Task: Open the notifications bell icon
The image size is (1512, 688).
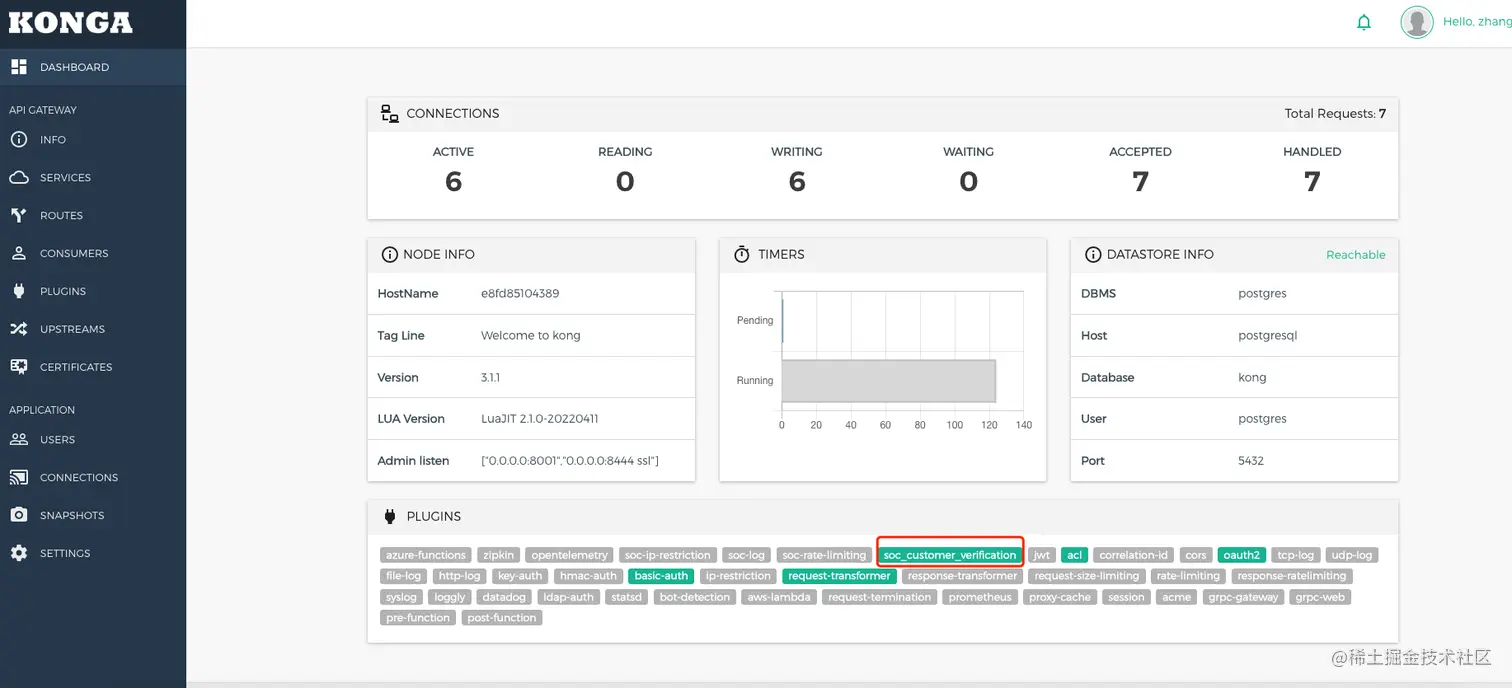Action: [1364, 22]
